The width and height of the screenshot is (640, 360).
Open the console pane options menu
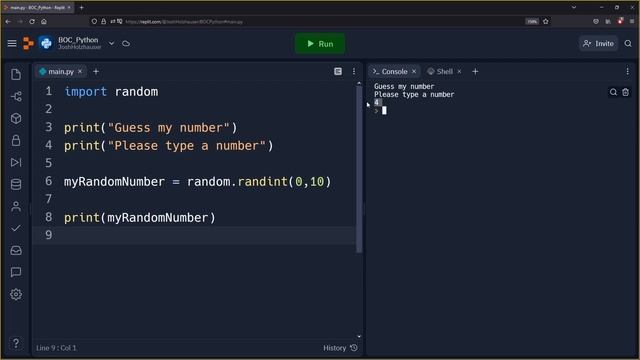(627, 71)
